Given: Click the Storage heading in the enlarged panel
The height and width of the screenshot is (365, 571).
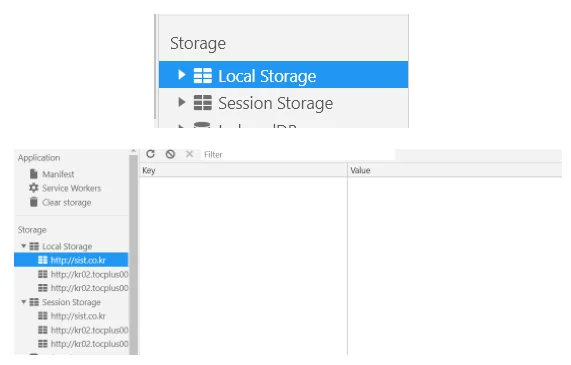Looking at the screenshot, I should (x=198, y=43).
